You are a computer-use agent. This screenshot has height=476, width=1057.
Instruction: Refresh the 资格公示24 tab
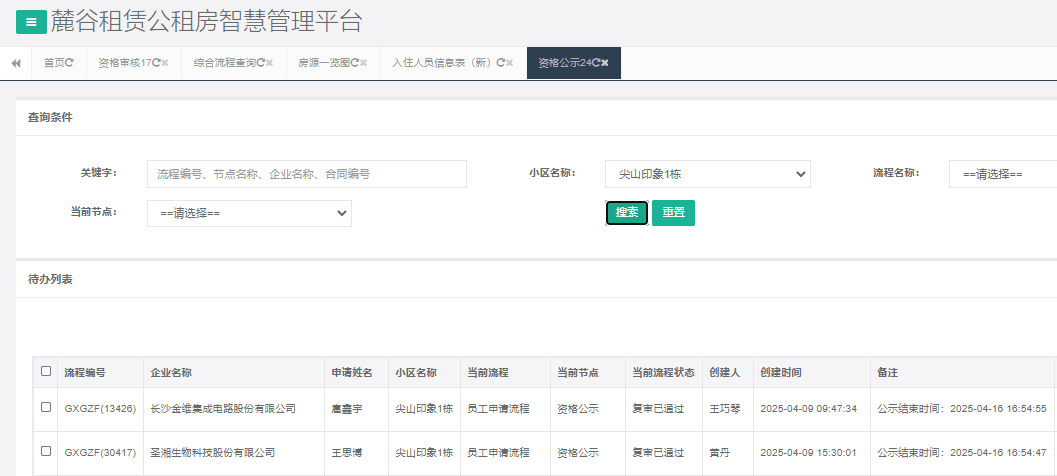point(595,63)
